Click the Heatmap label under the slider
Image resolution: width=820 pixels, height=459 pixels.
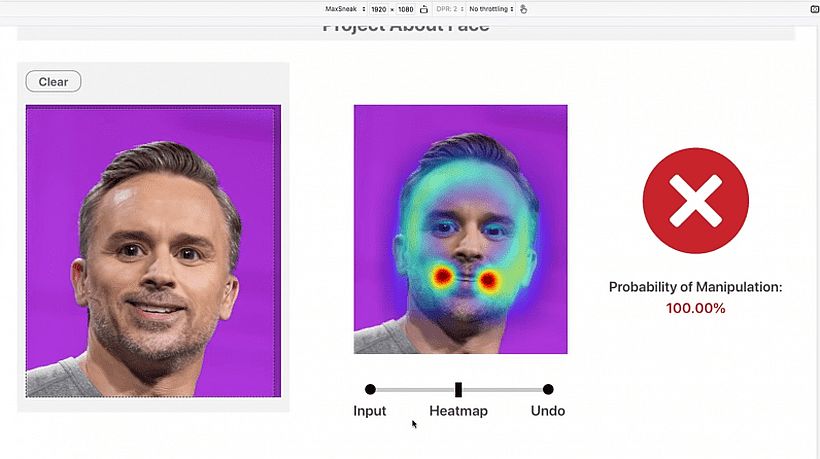pos(458,411)
